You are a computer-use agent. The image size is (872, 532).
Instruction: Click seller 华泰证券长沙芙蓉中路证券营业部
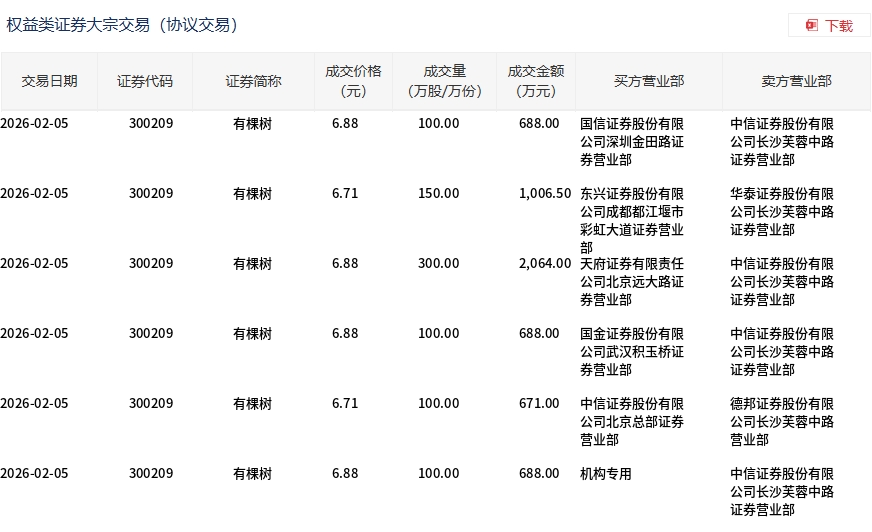point(782,212)
